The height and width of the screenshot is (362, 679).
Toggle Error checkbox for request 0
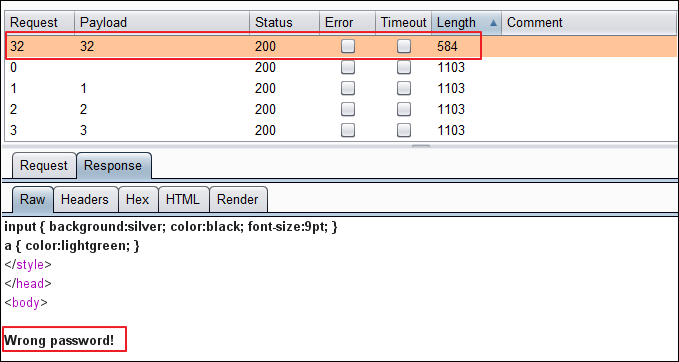tap(348, 68)
